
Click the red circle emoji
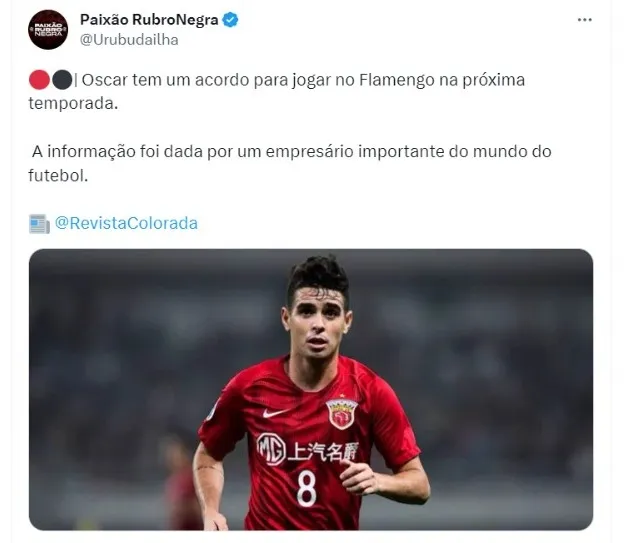[39, 80]
